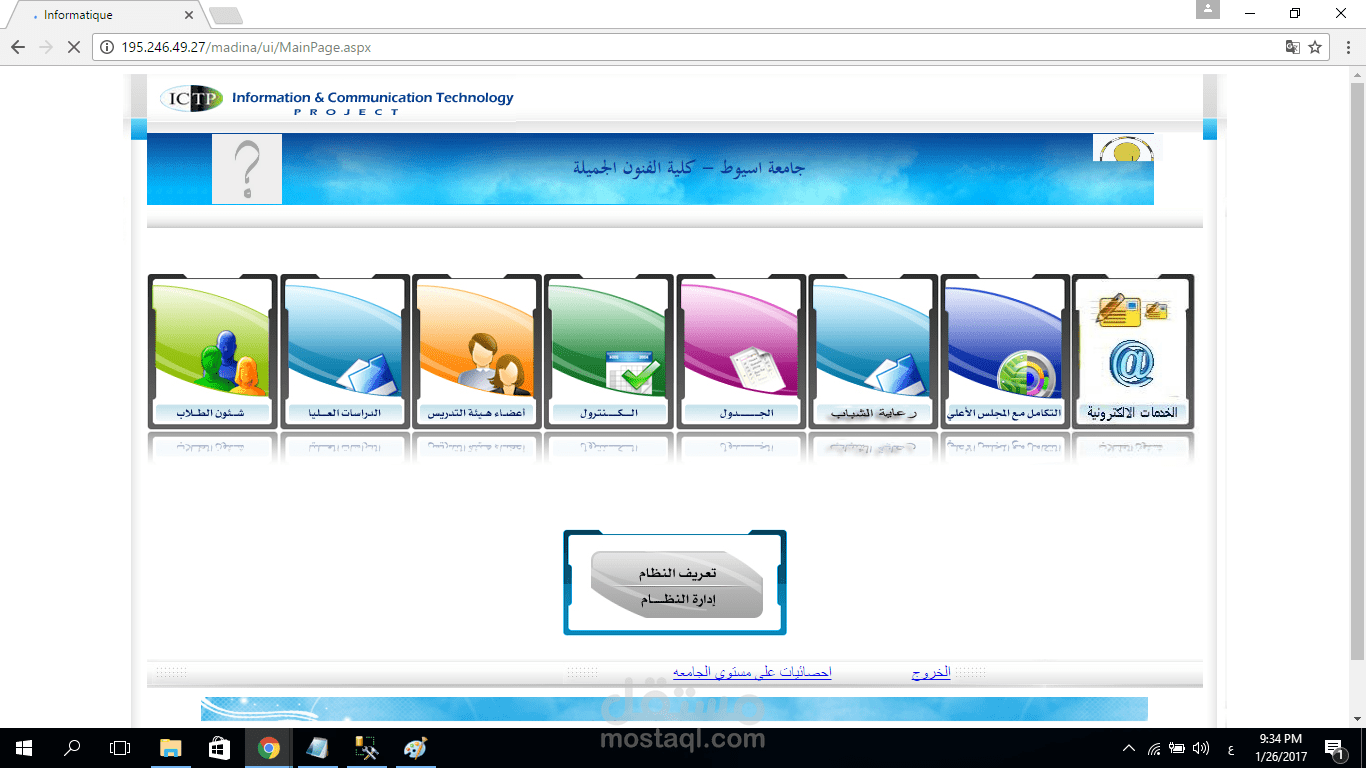Open the Student Affairs (شئون الطلاب) module tile

[x=212, y=352]
